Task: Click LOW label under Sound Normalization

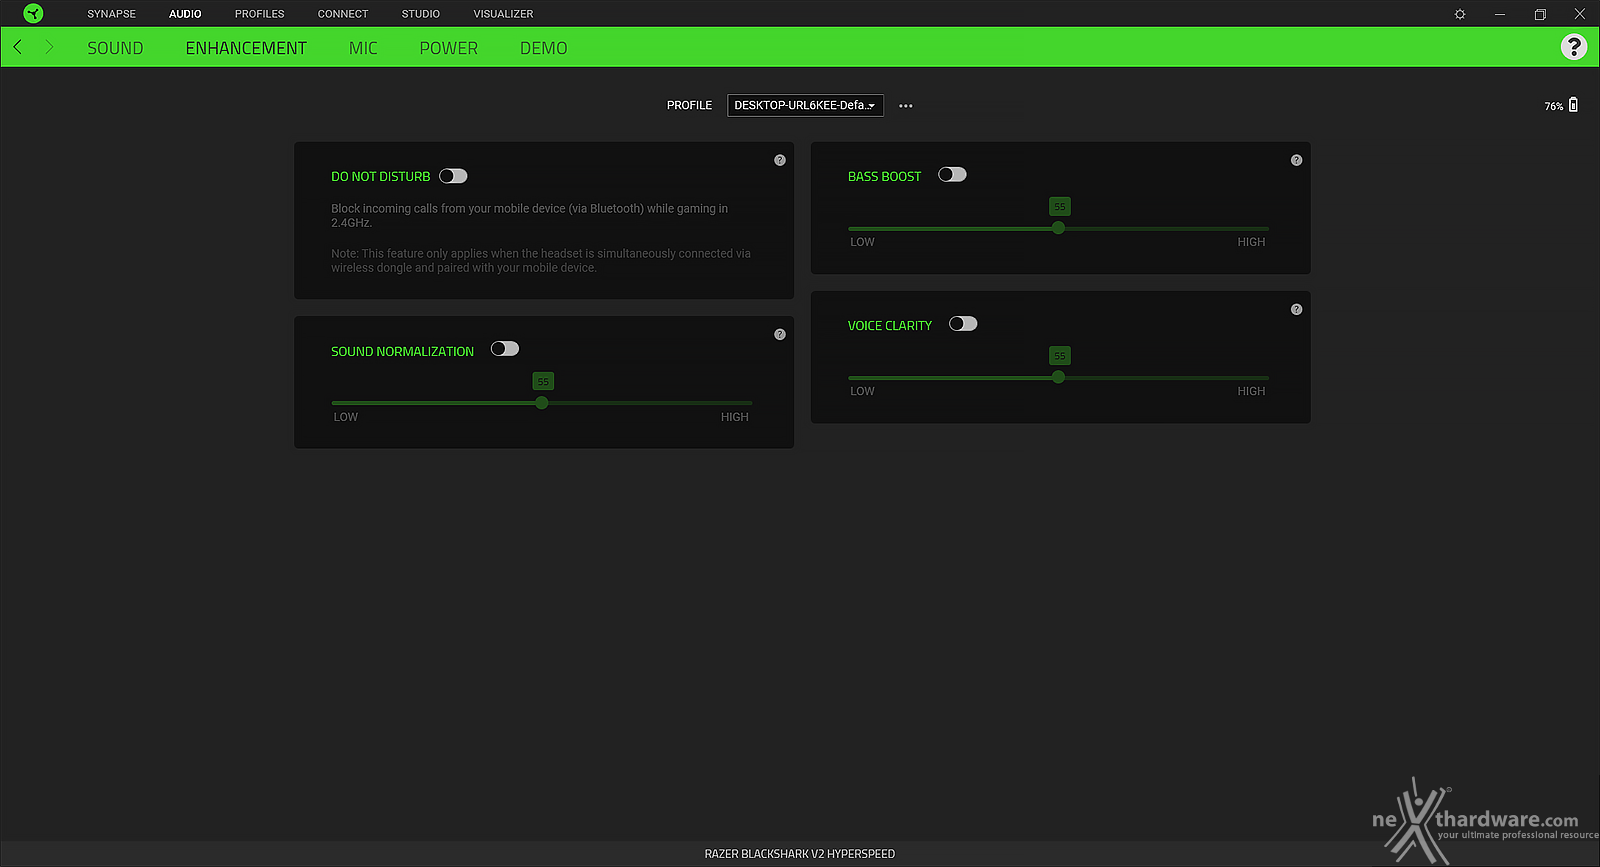Action: [x=346, y=417]
